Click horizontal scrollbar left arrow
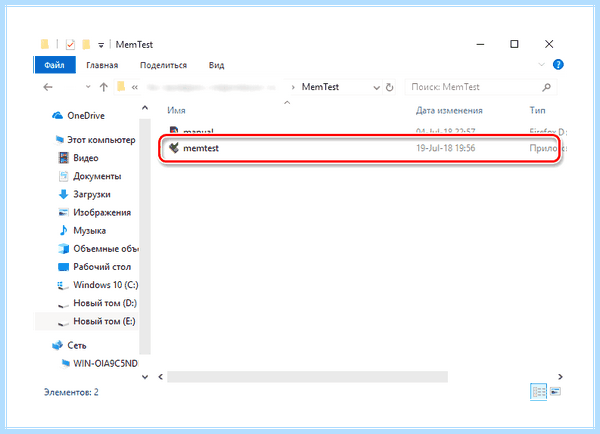 click(x=161, y=377)
